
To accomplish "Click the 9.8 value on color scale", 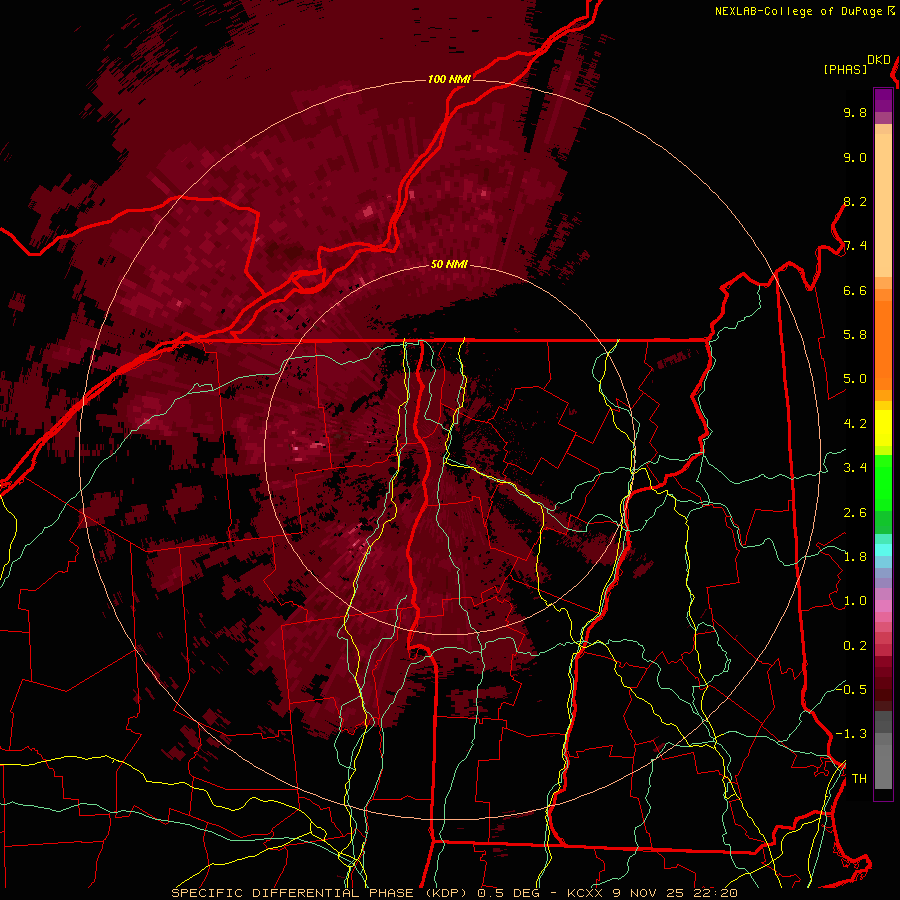I will tap(855, 112).
